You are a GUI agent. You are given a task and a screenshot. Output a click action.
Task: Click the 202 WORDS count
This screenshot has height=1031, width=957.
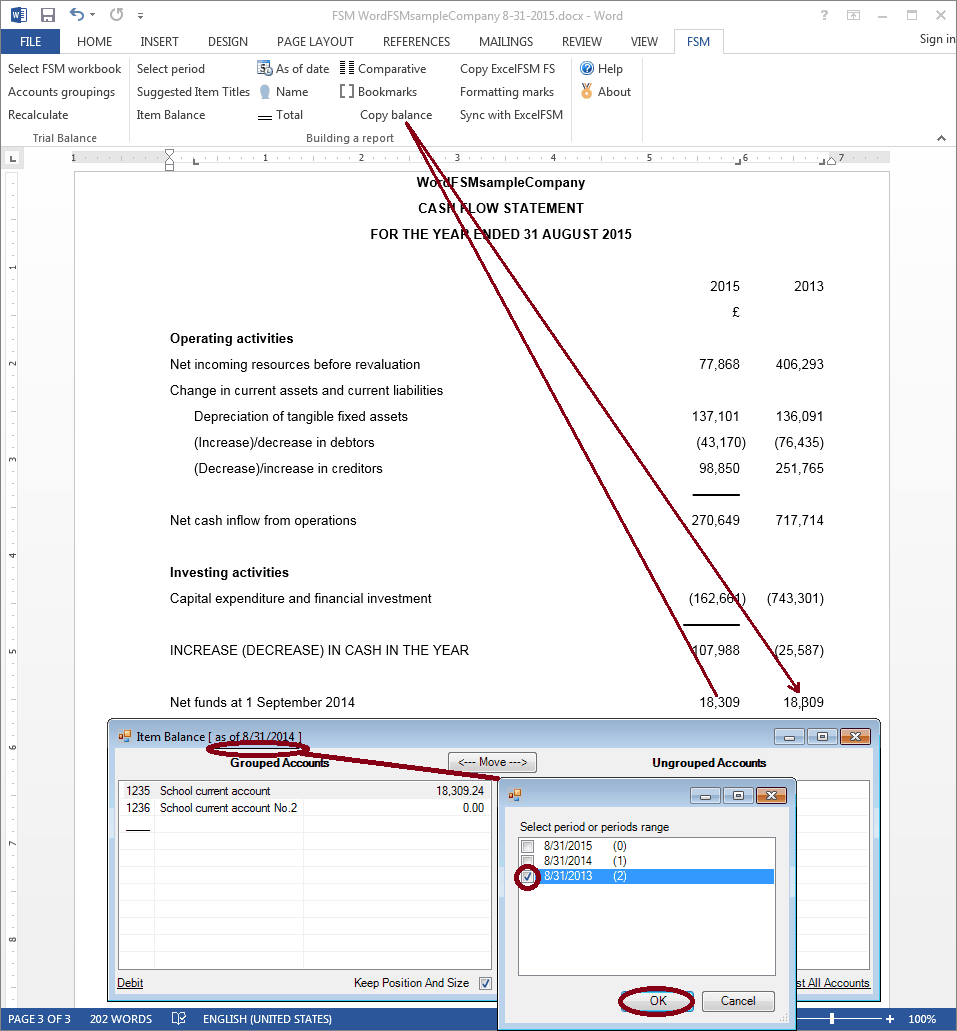click(x=121, y=1019)
